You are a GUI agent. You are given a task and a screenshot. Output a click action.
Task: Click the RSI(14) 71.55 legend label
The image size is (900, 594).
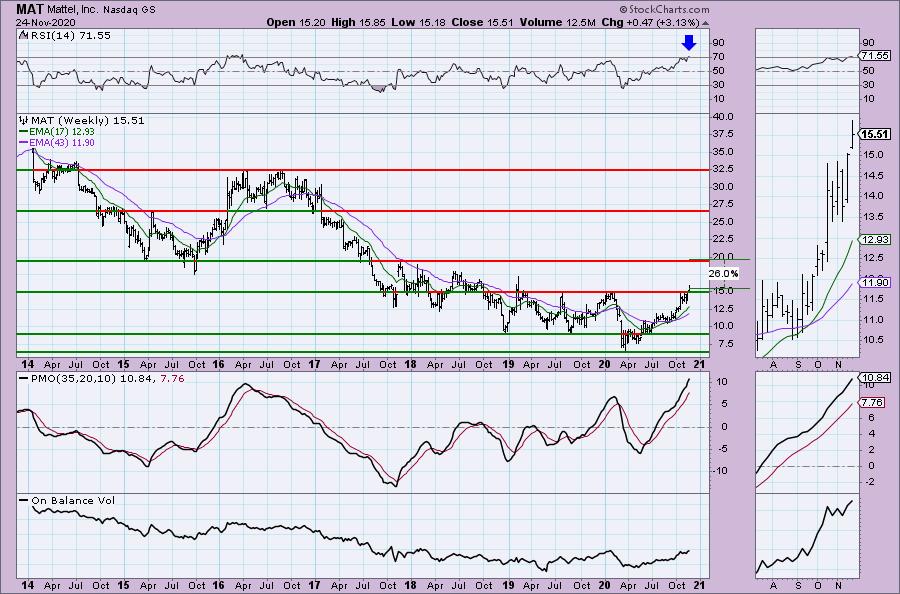pos(71,36)
